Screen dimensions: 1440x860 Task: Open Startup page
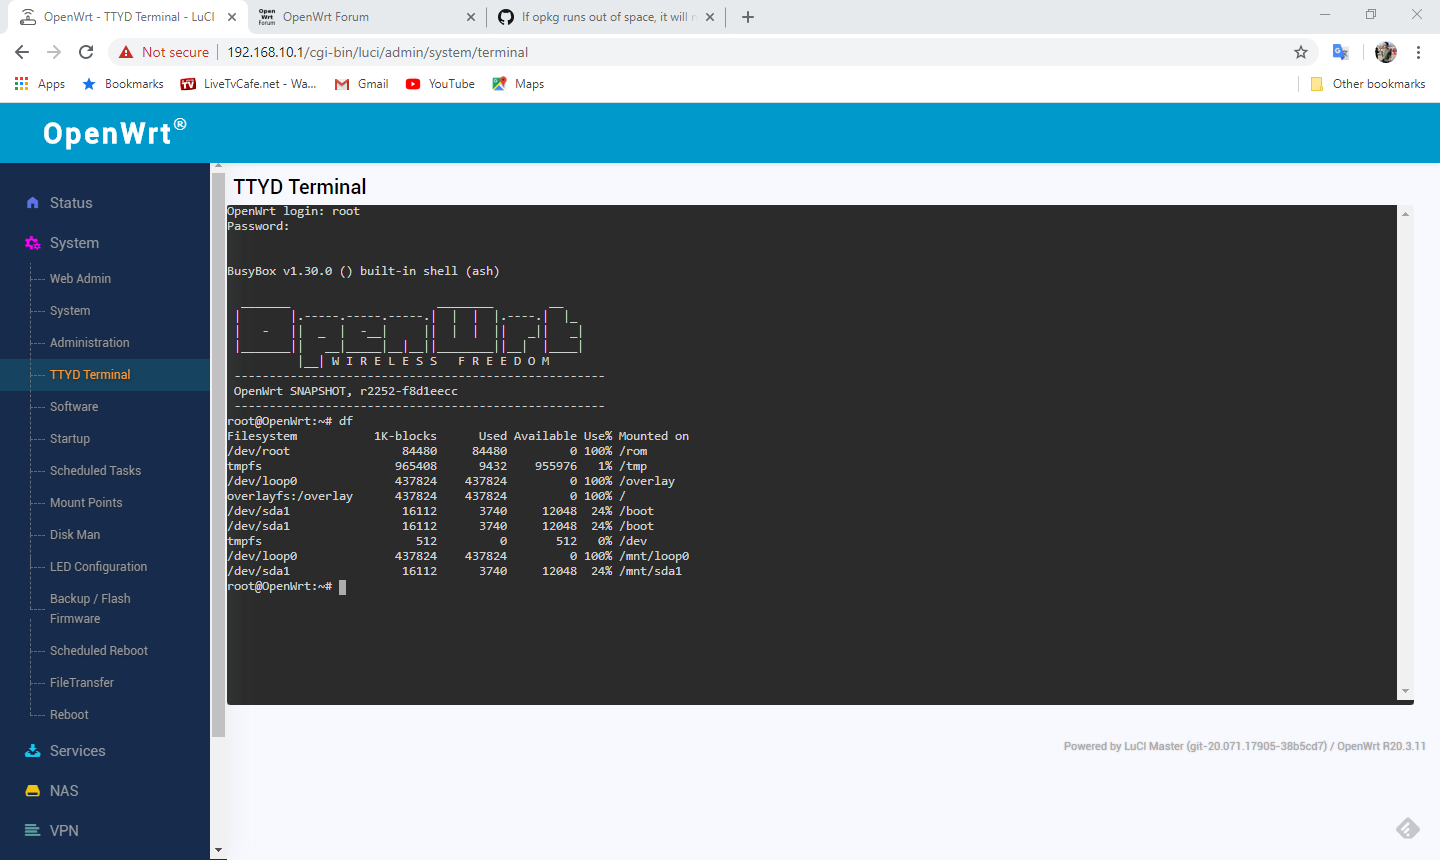click(70, 439)
